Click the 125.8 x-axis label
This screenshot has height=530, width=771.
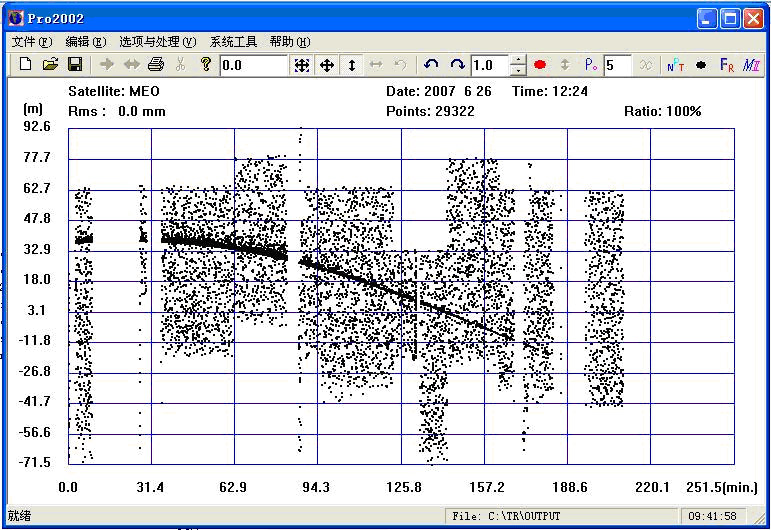tap(404, 487)
